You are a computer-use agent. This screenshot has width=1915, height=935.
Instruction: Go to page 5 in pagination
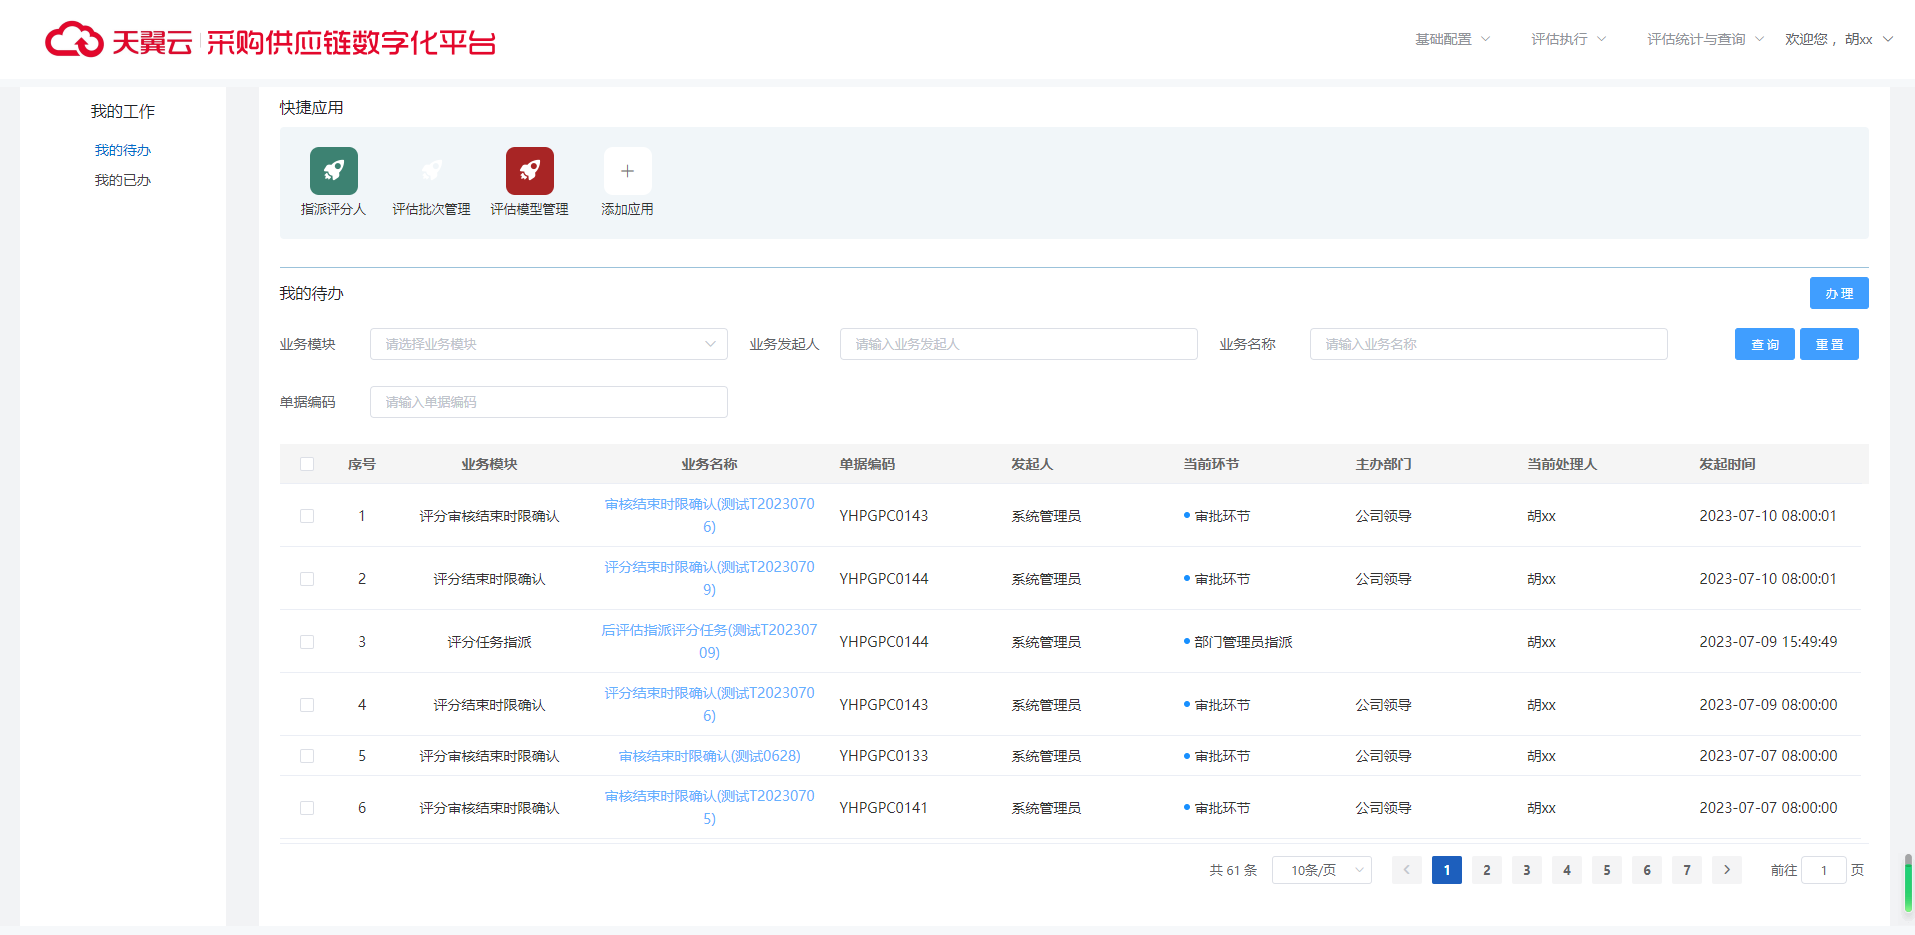point(1606,870)
